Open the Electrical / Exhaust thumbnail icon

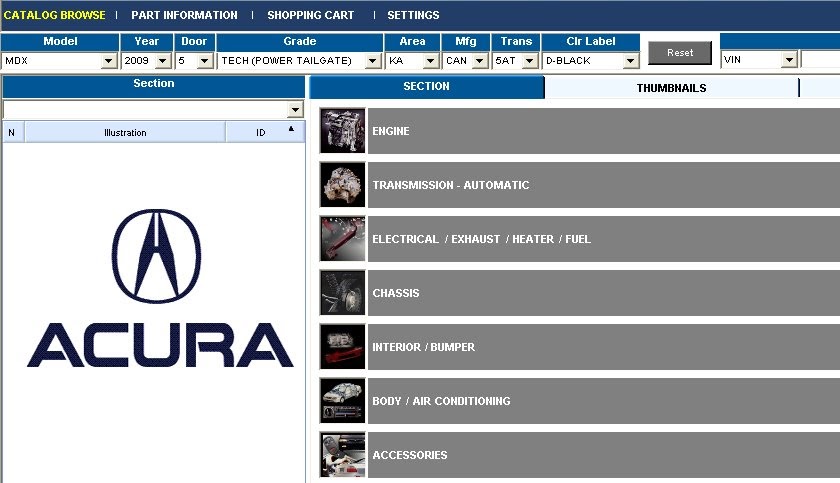[342, 239]
